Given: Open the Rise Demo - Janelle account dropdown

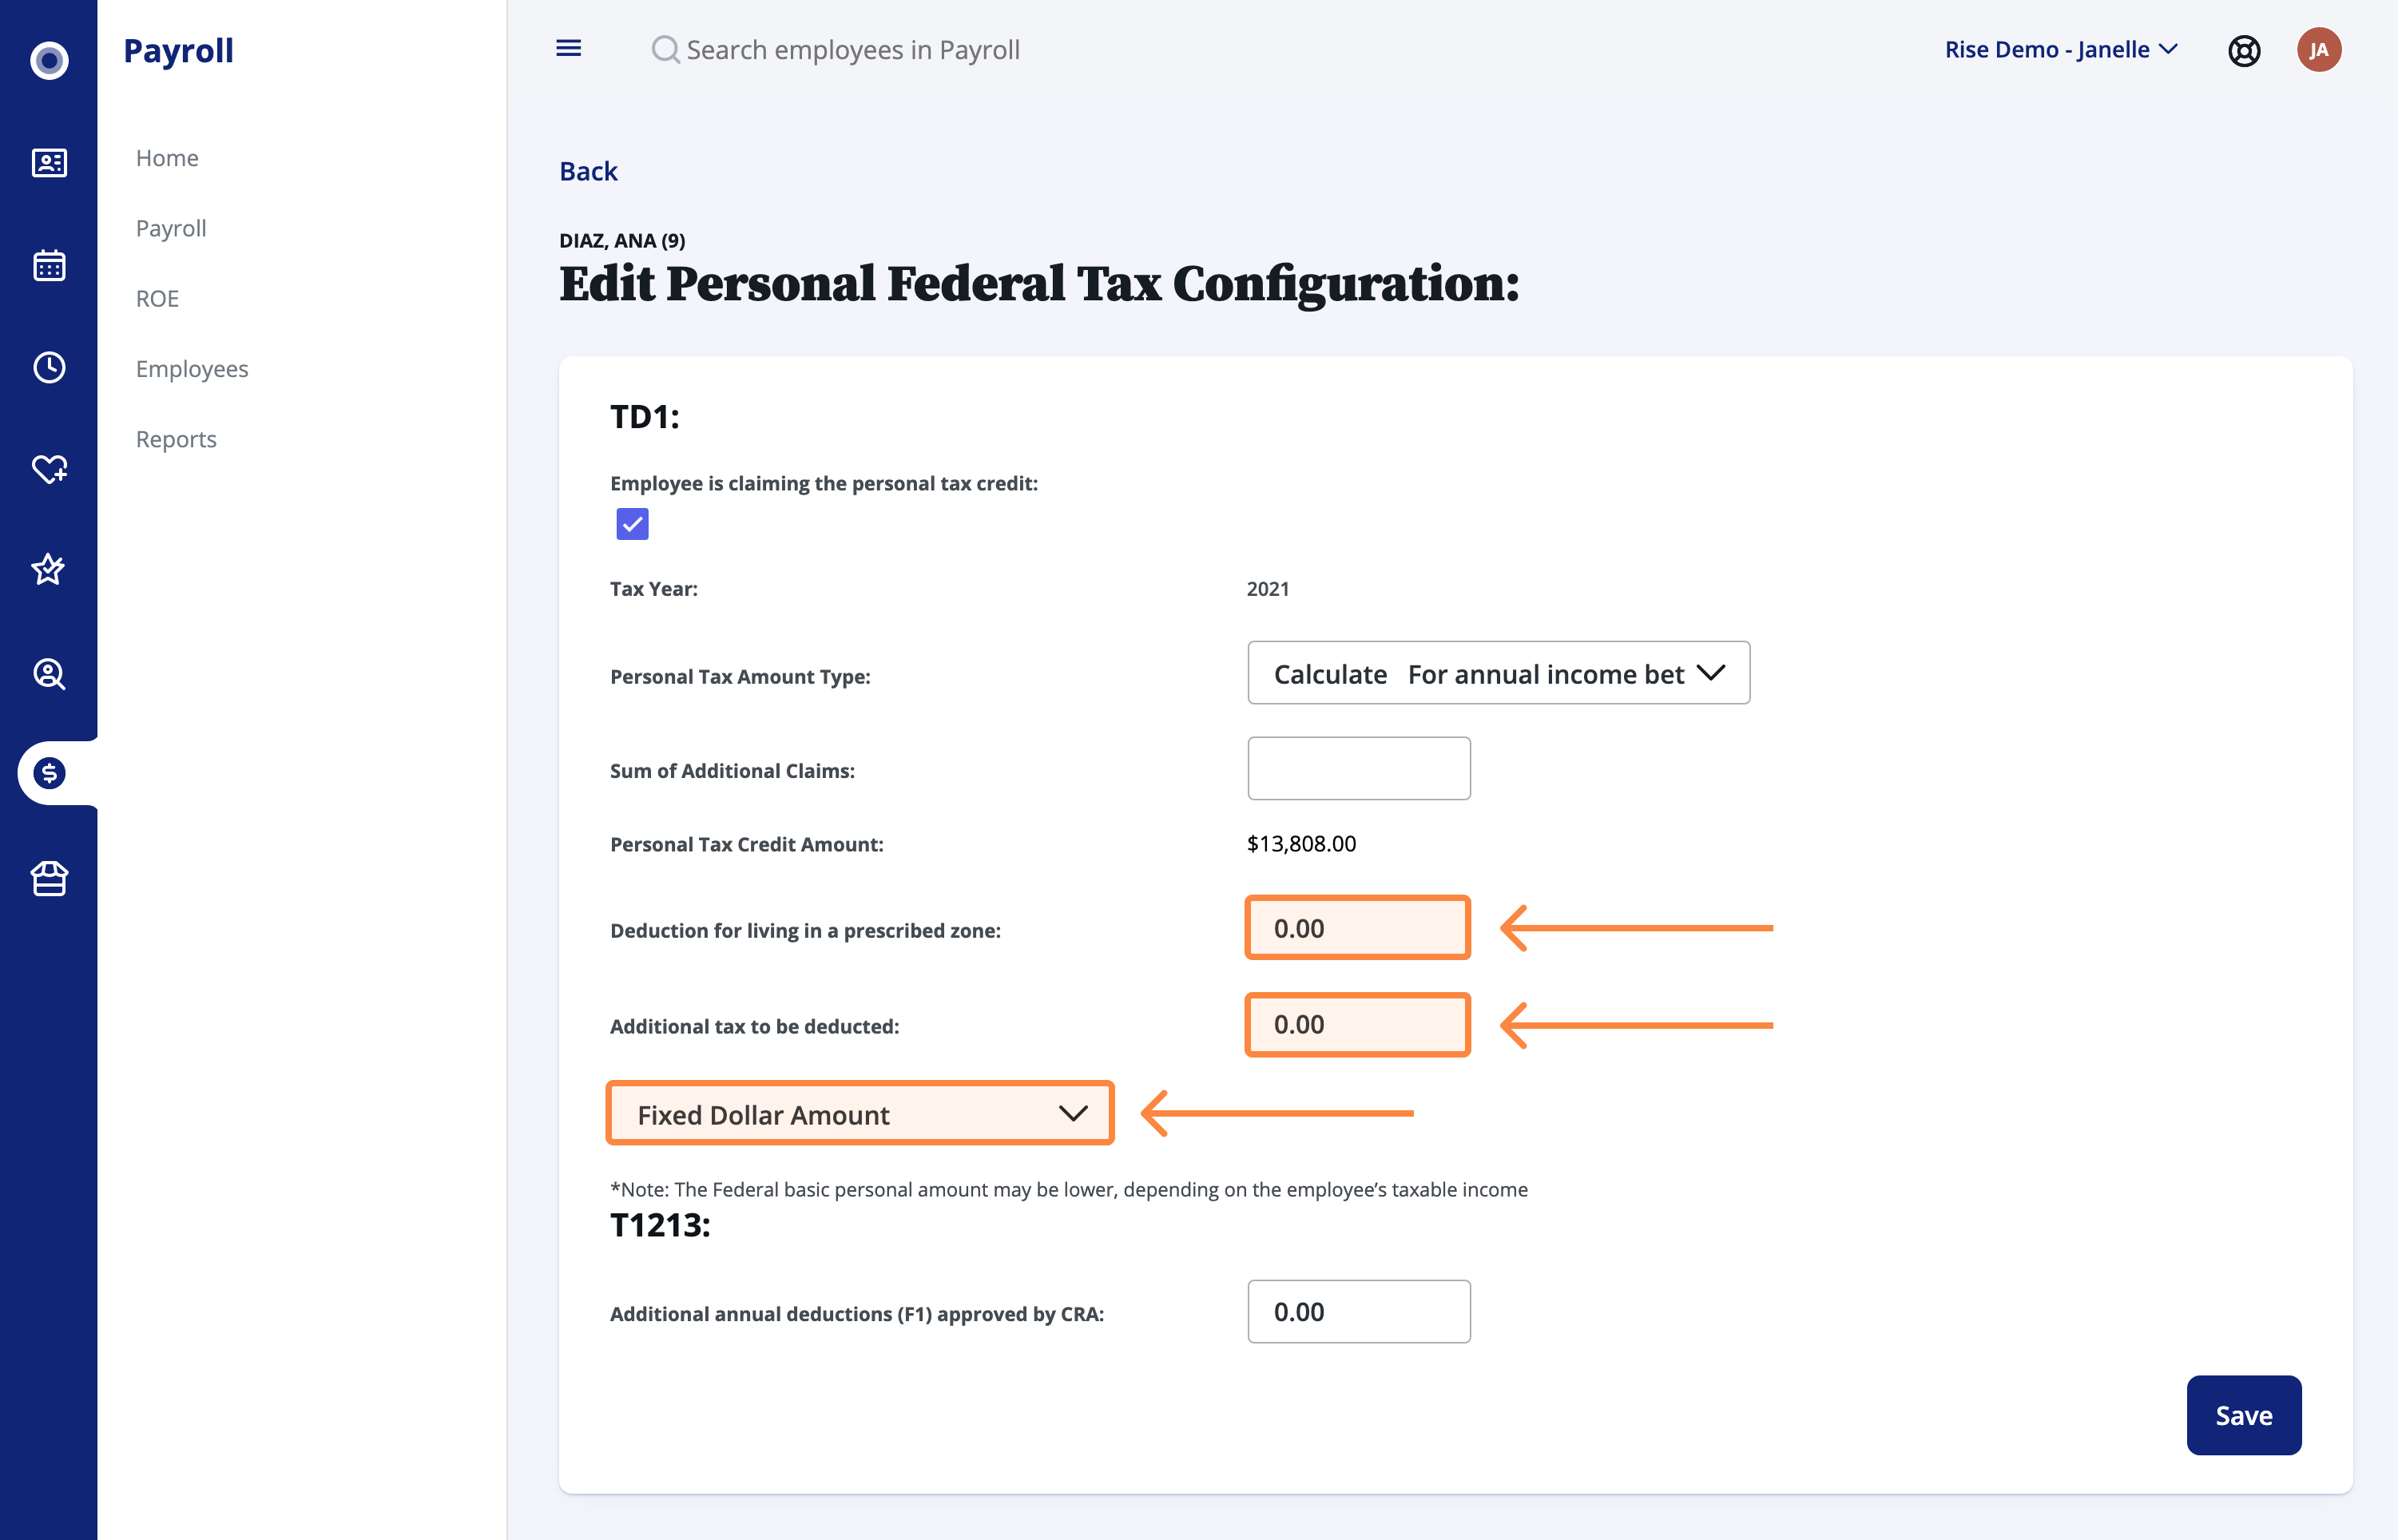Looking at the screenshot, I should click(2061, 49).
